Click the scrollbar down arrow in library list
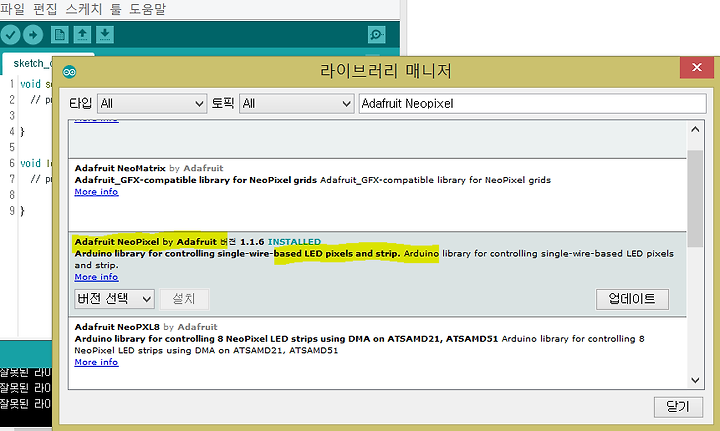Viewport: 720px width, 431px height. point(695,381)
